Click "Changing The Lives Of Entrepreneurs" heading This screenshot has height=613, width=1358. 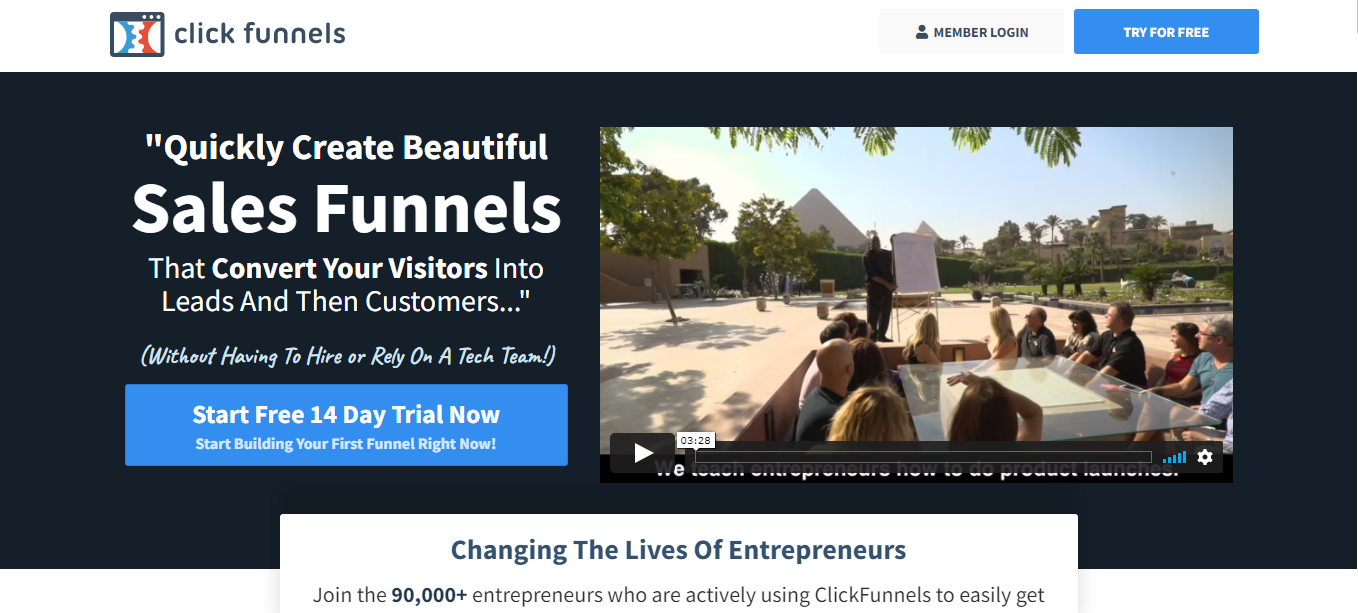[x=678, y=550]
